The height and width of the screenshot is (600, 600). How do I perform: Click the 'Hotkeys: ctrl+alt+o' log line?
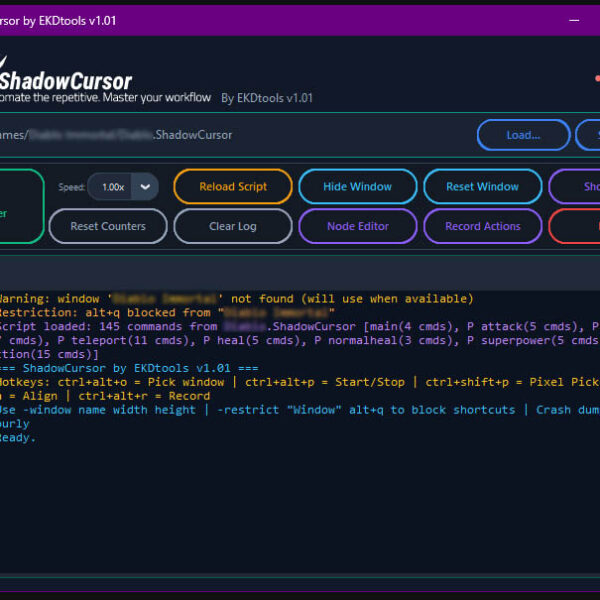tap(300, 382)
